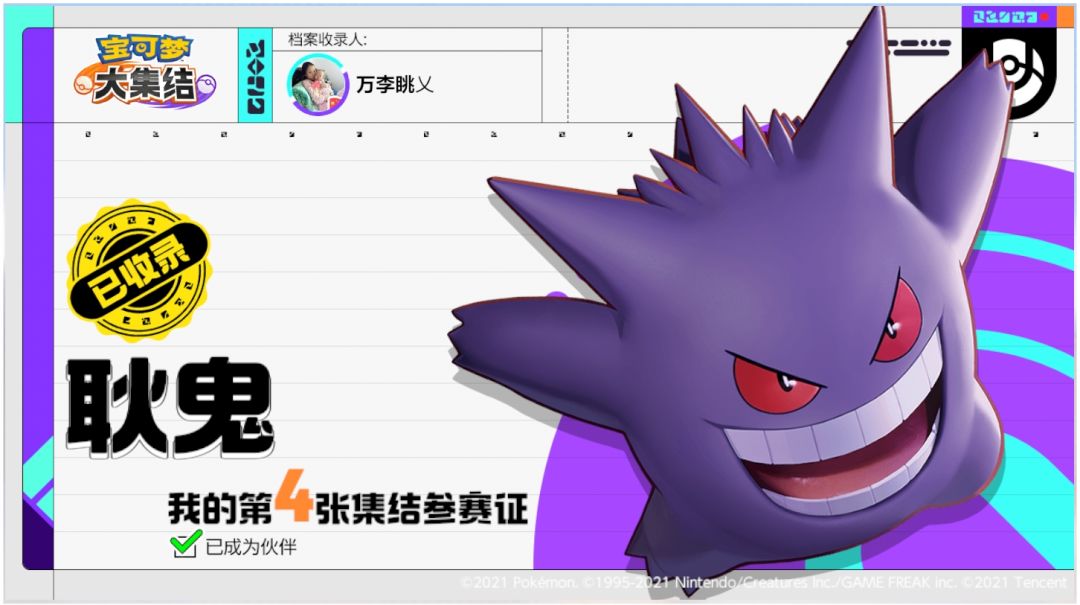Click the yellow 已收录 stamp badge
Screen dimensions: 1080x605
(x=140, y=271)
